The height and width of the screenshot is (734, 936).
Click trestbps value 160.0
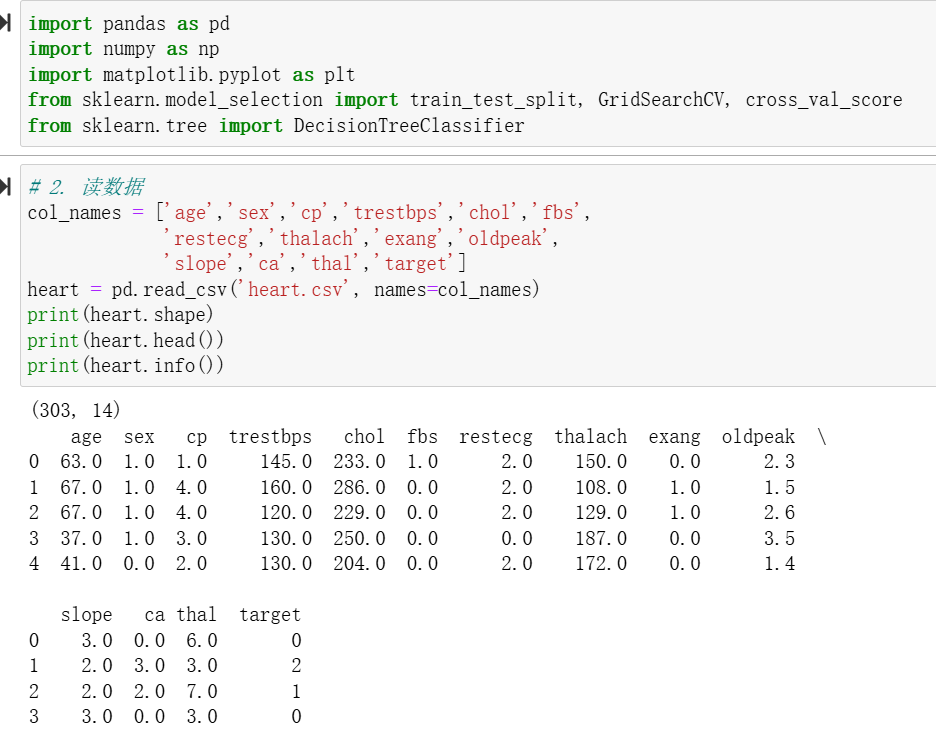tap(286, 488)
